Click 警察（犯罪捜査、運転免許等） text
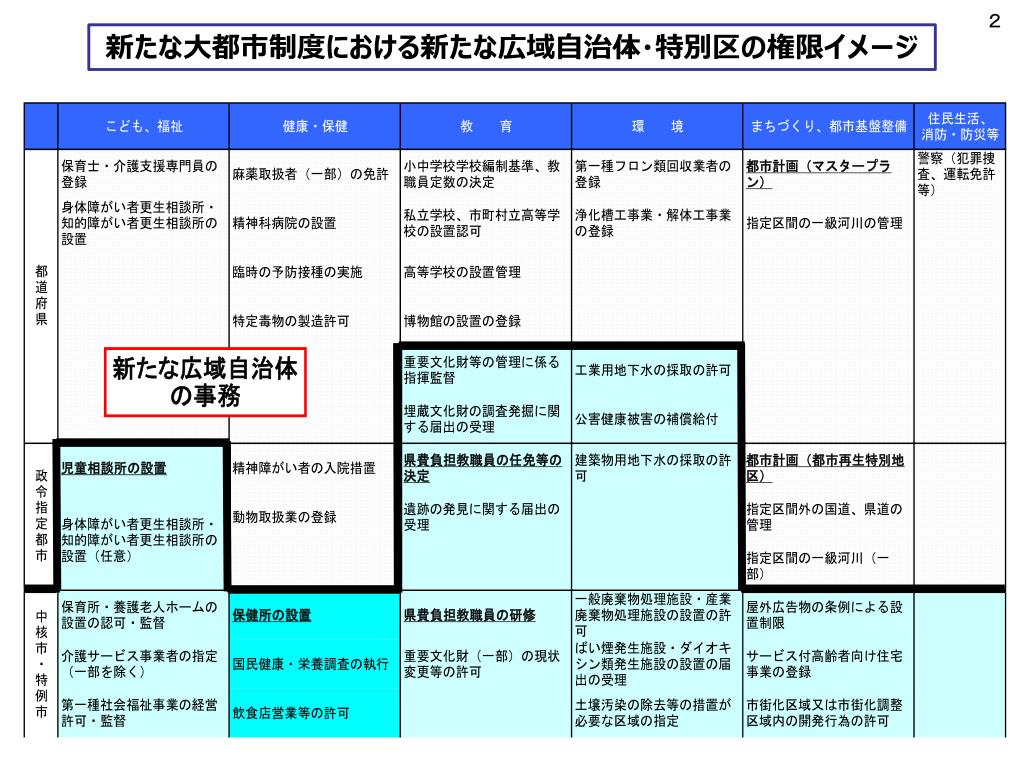This screenshot has width=1024, height=768. (x=957, y=174)
